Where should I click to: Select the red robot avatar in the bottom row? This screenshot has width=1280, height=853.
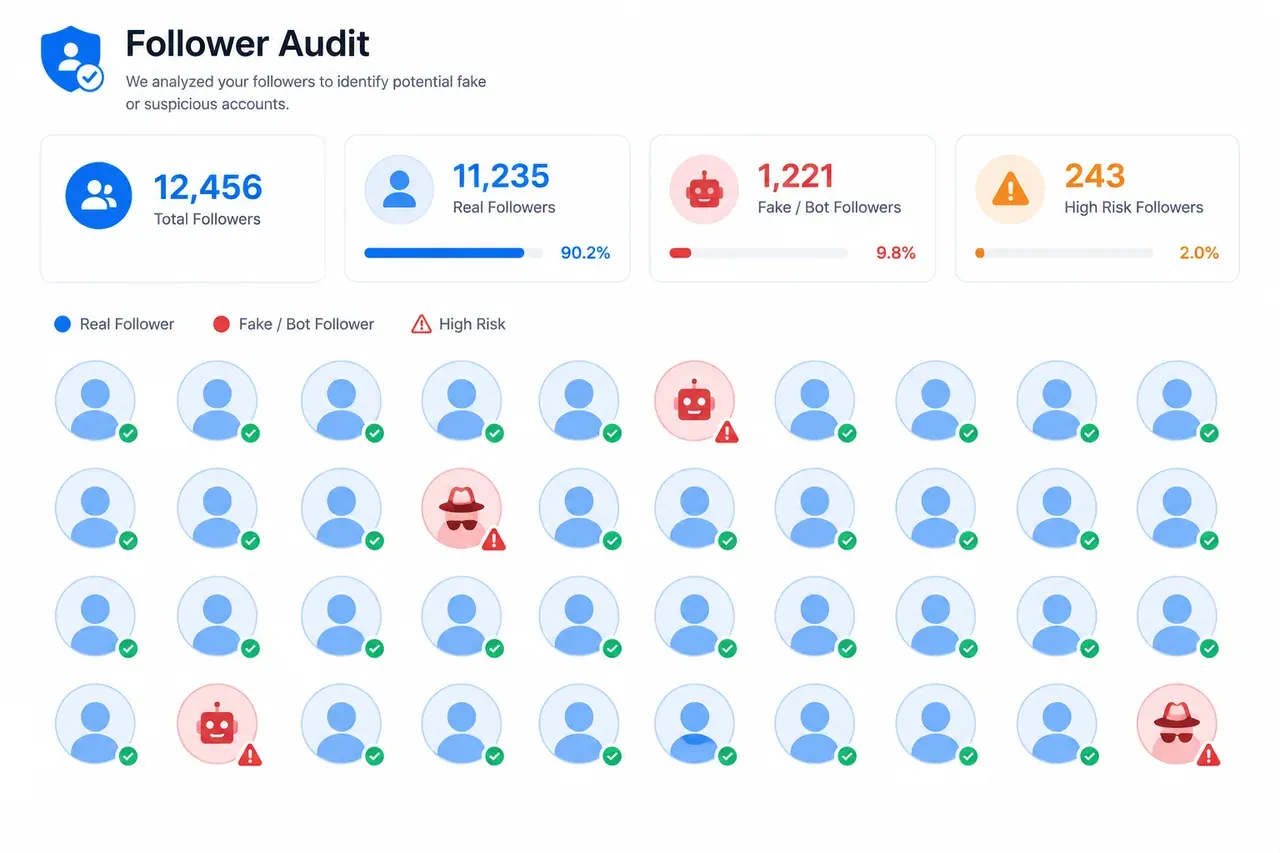coord(217,724)
